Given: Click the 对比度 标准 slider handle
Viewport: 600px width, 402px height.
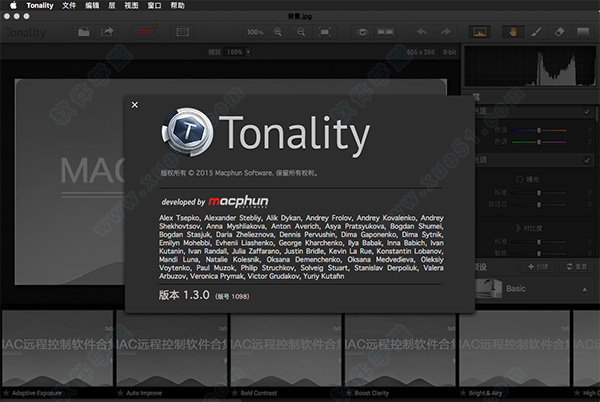Looking at the screenshot, I should click(539, 242).
